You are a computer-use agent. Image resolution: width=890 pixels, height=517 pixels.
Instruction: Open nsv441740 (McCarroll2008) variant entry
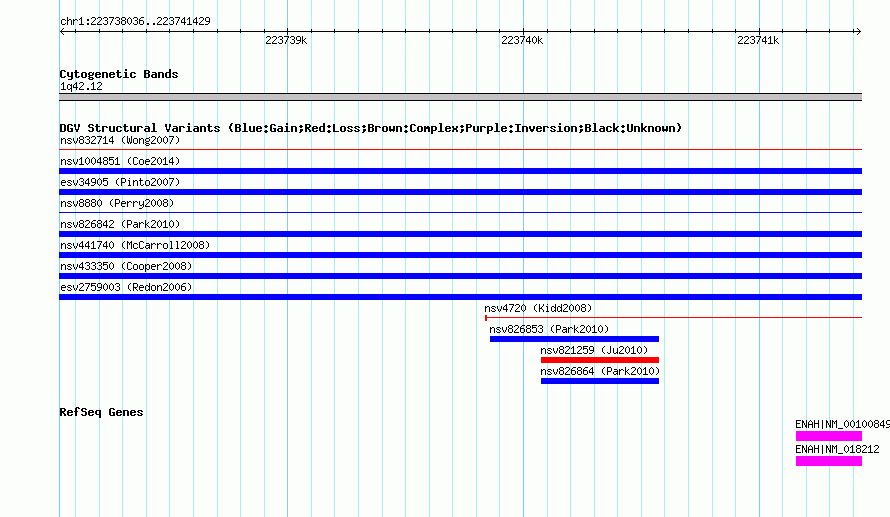point(135,245)
